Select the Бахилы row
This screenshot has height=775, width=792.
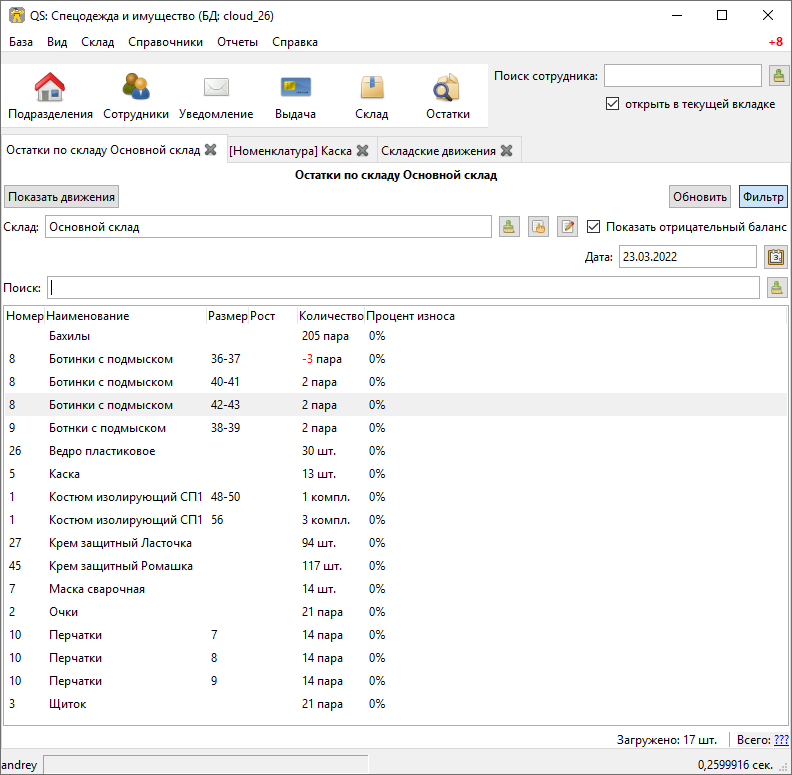395,336
